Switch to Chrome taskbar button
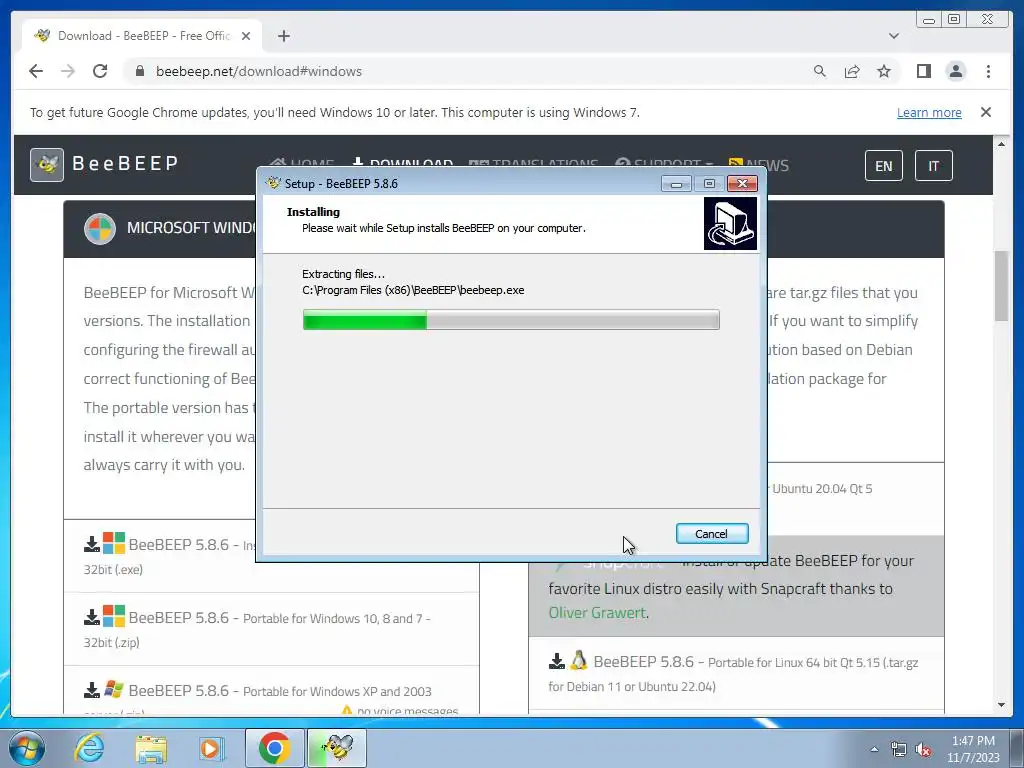 tap(275, 748)
